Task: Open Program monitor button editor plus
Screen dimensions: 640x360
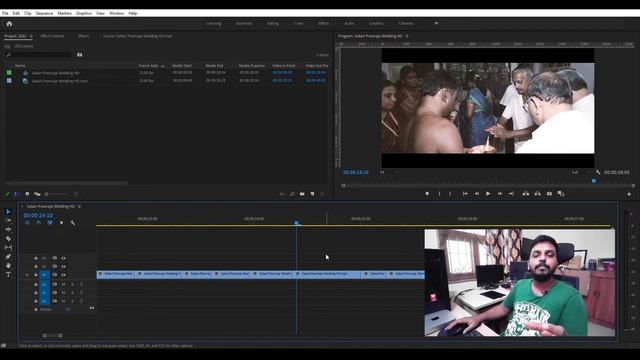Action: tap(629, 194)
